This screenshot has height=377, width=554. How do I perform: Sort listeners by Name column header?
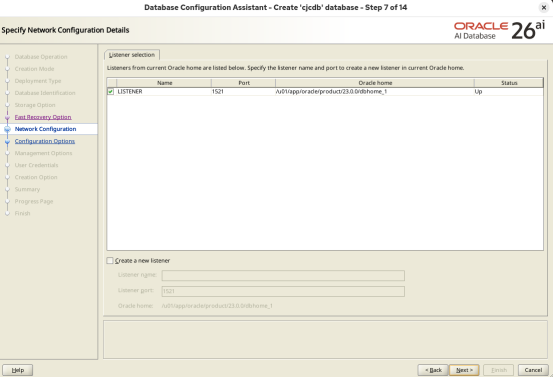coord(164,83)
